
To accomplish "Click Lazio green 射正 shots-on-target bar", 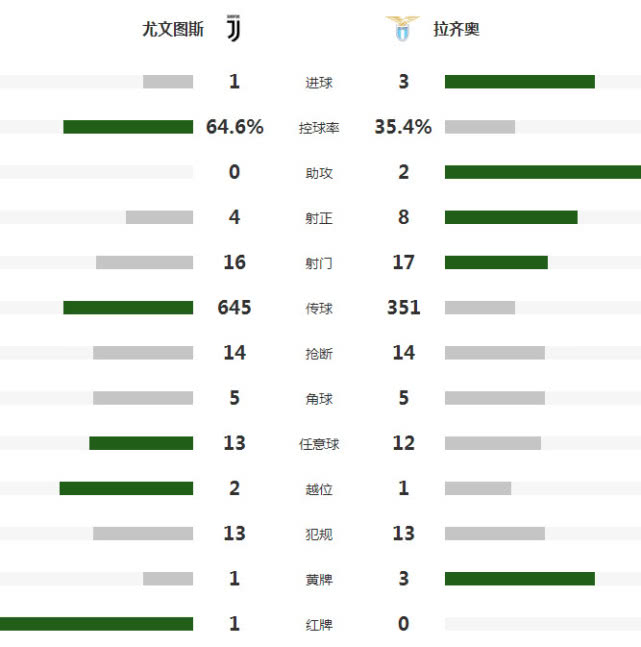I will tap(511, 217).
